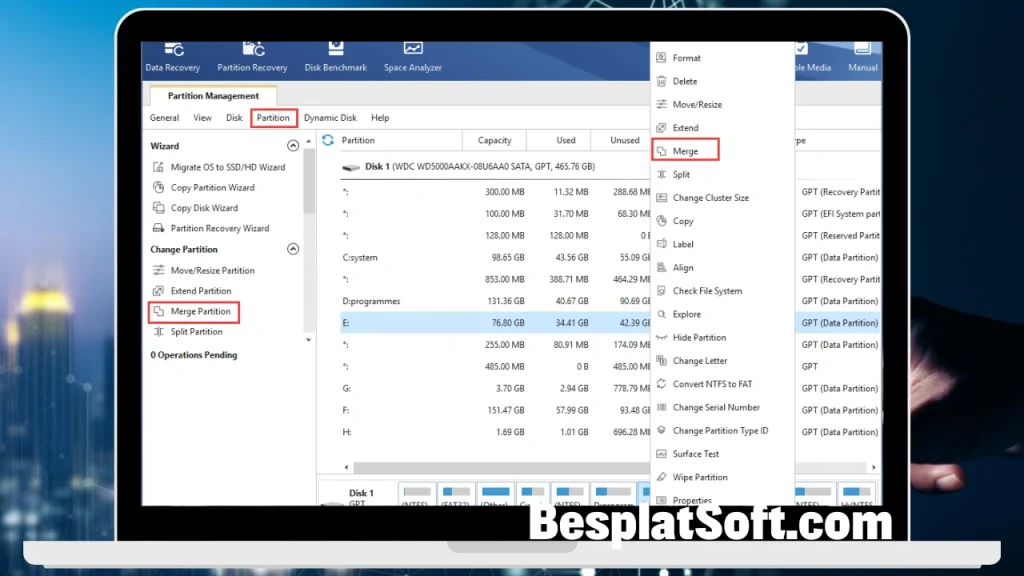Image resolution: width=1024 pixels, height=576 pixels.
Task: Open the Space Analyzer
Action: point(412,58)
